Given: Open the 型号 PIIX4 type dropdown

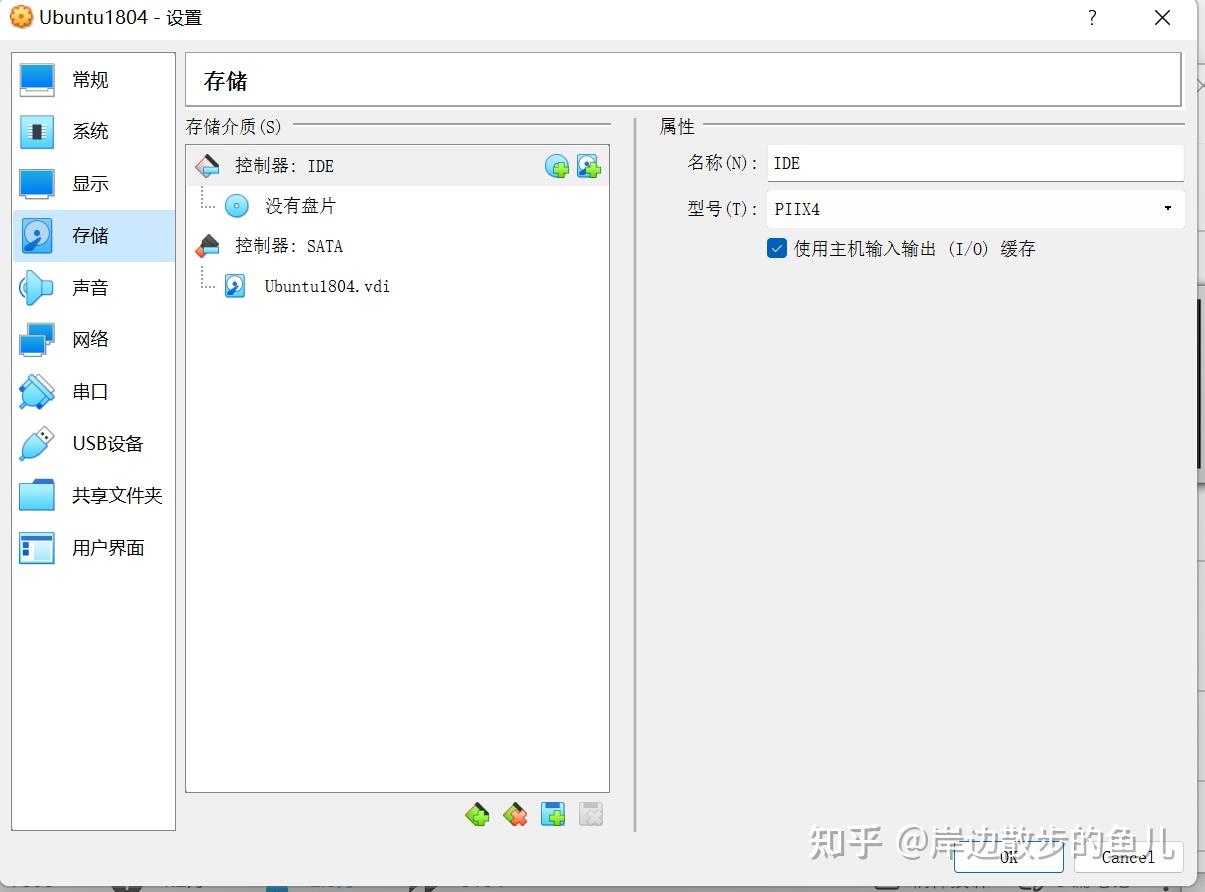Looking at the screenshot, I should pyautogui.click(x=975, y=209).
